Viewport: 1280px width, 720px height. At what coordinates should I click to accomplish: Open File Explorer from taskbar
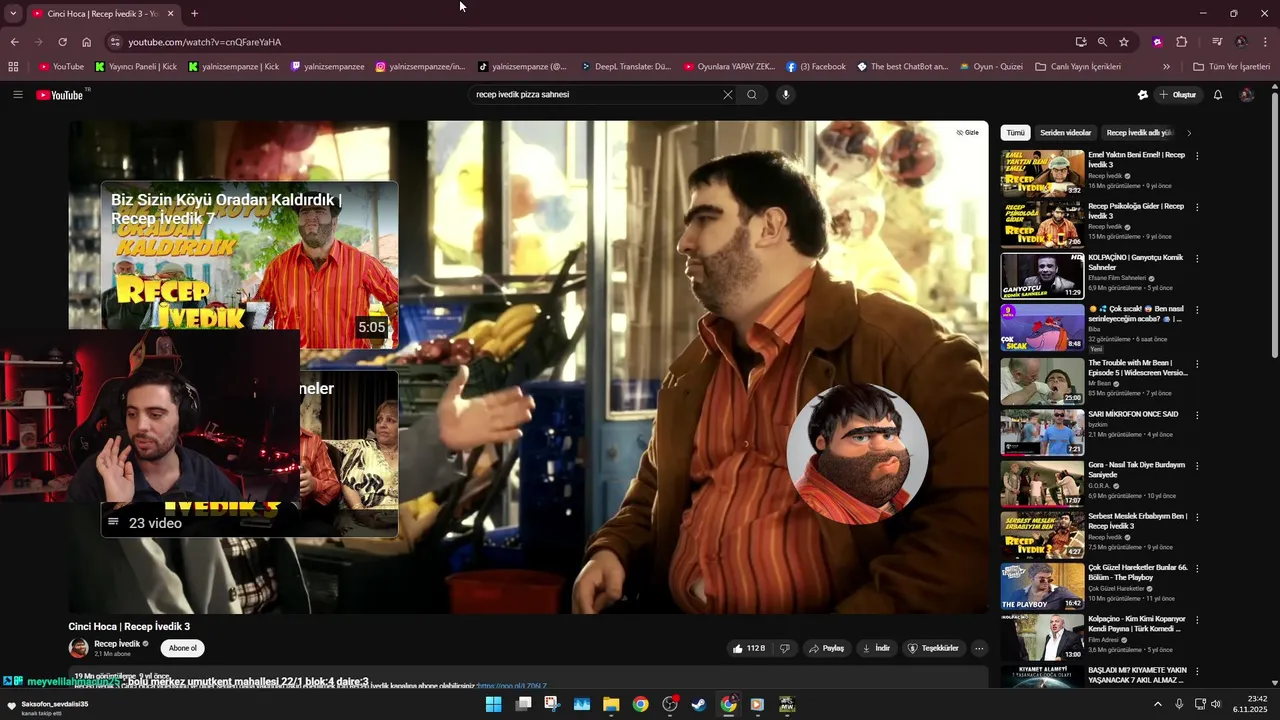[611, 704]
